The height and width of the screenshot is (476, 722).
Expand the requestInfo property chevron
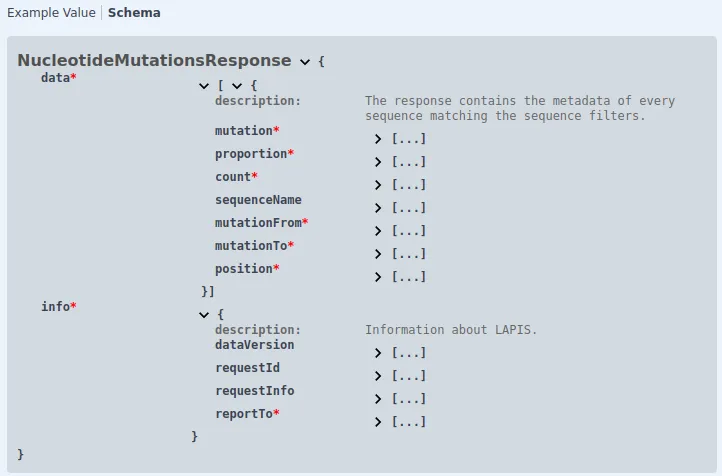coord(378,399)
